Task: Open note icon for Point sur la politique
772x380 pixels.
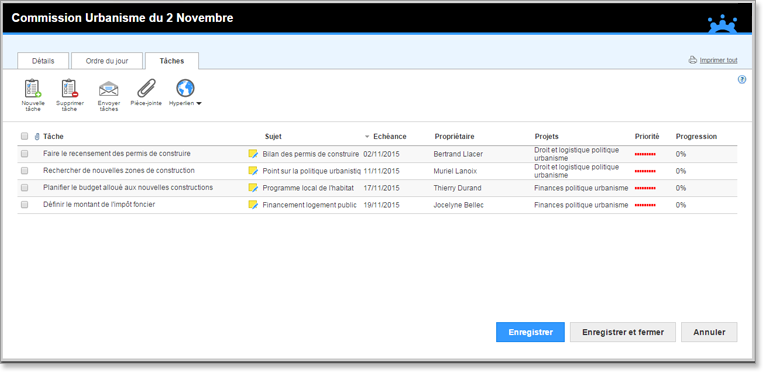Action: (x=253, y=171)
